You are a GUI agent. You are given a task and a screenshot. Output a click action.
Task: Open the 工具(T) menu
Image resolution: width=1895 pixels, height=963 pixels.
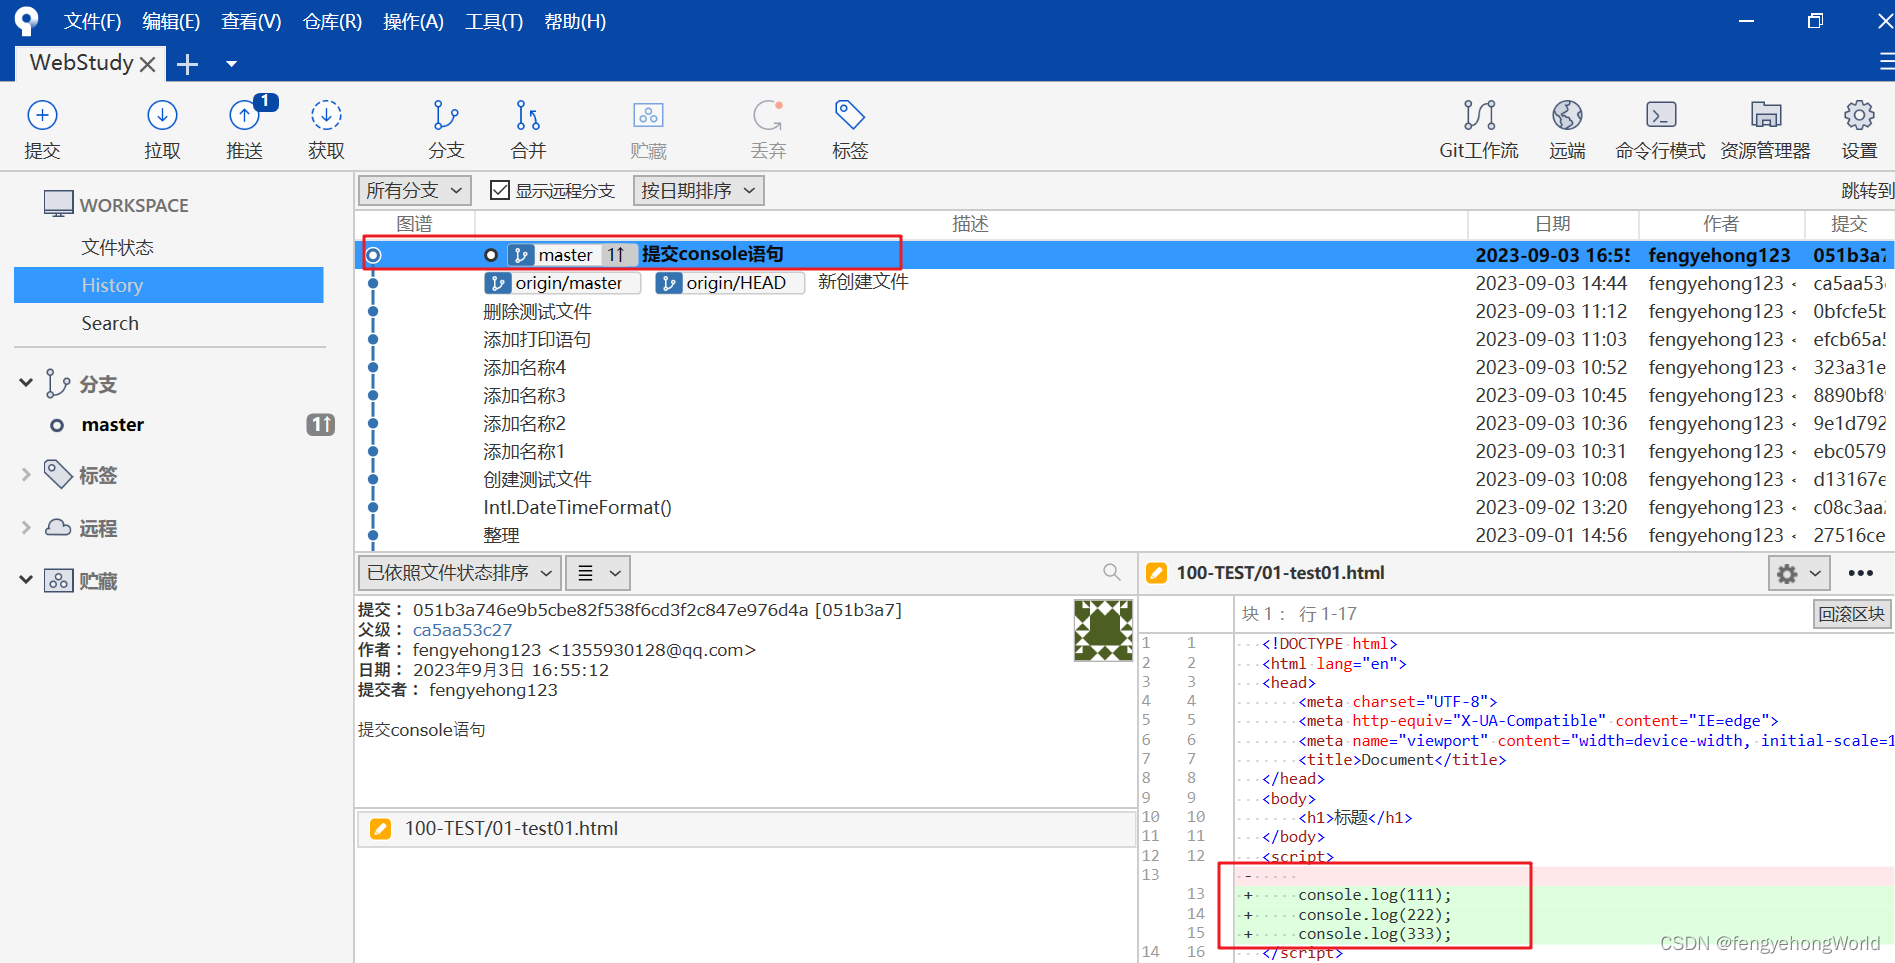tap(494, 22)
